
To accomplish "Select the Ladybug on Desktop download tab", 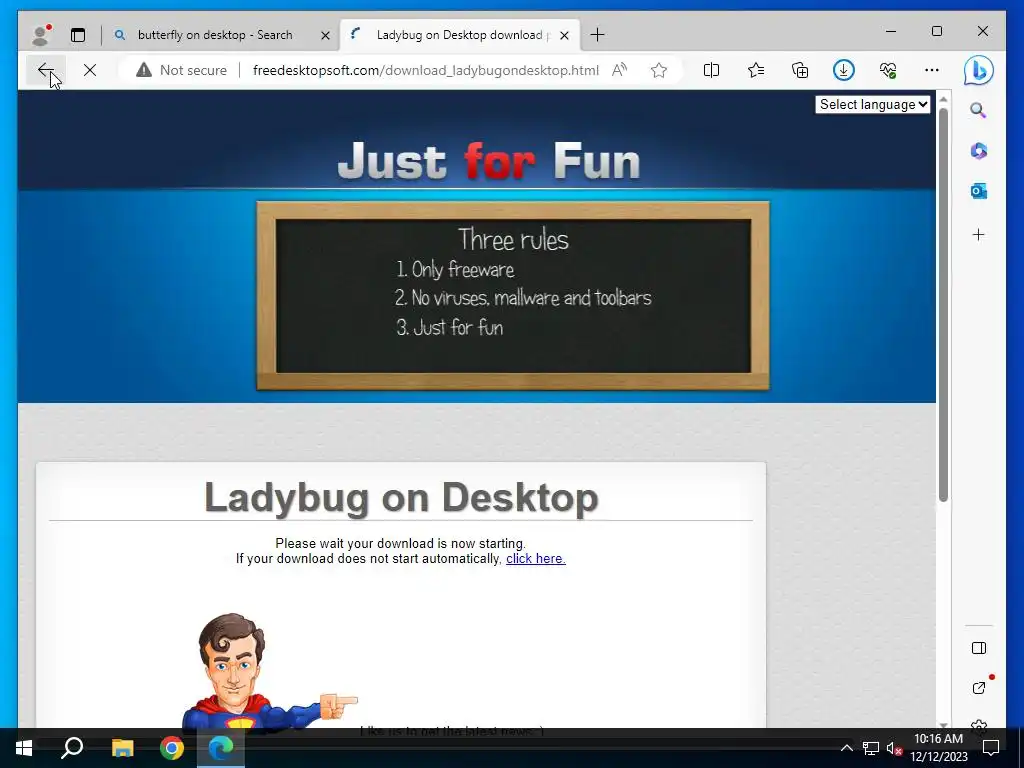I will [459, 35].
